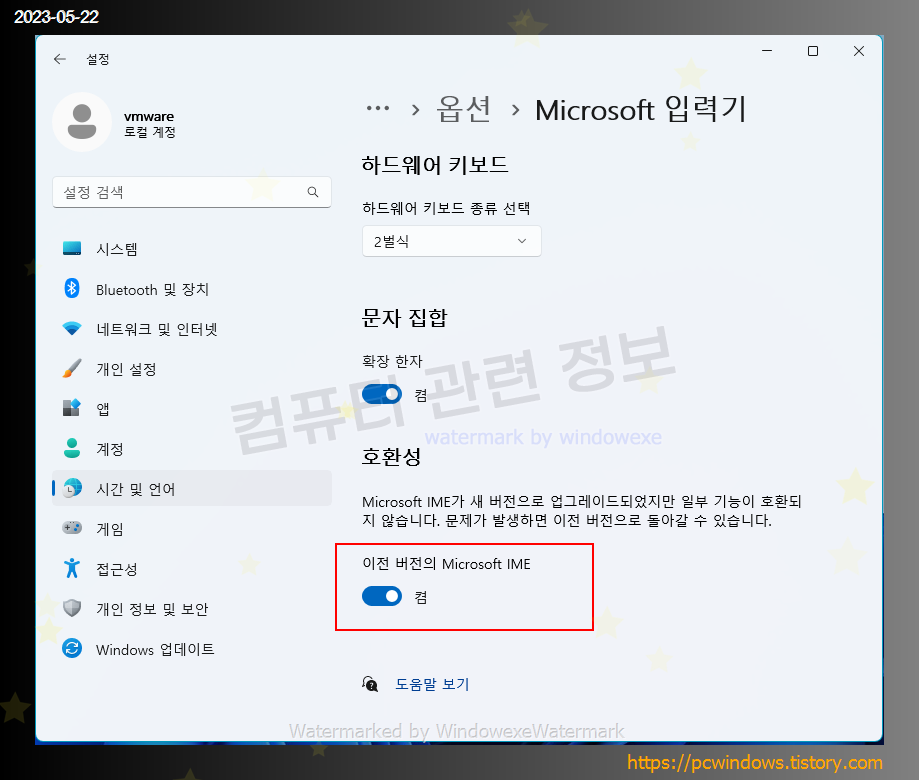Go to 네트워크 및 인터넷 settings
Viewport: 919px width, 780px height.
pos(192,329)
